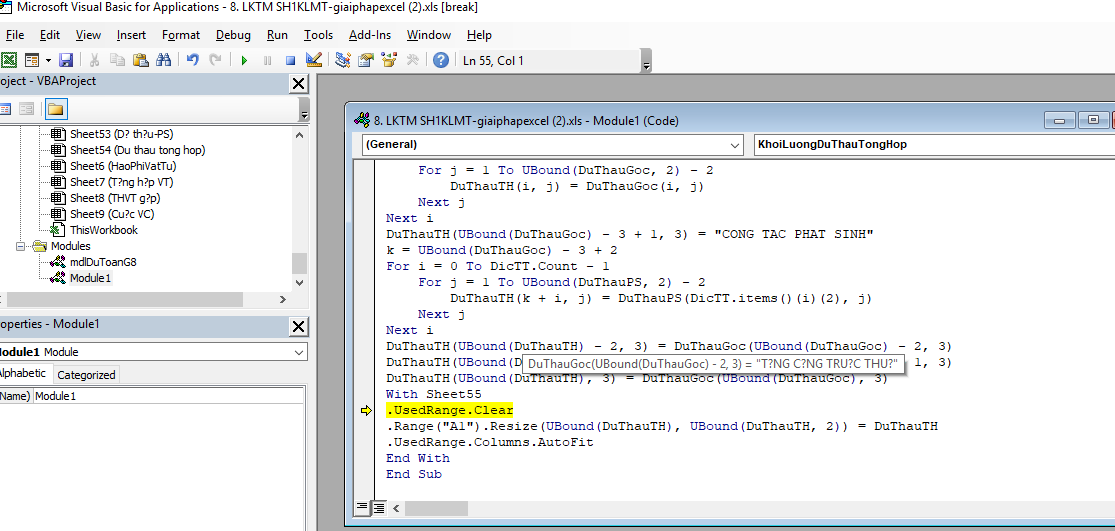Click the Toolbox hammer-wrench icon
Viewport: 1115px width, 531px height.
[412, 60]
